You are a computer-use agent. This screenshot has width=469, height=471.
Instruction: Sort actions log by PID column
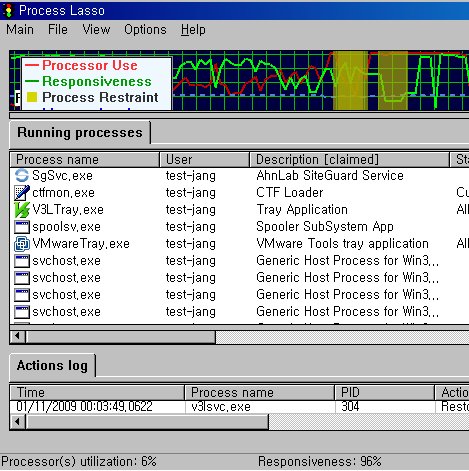pyautogui.click(x=385, y=392)
